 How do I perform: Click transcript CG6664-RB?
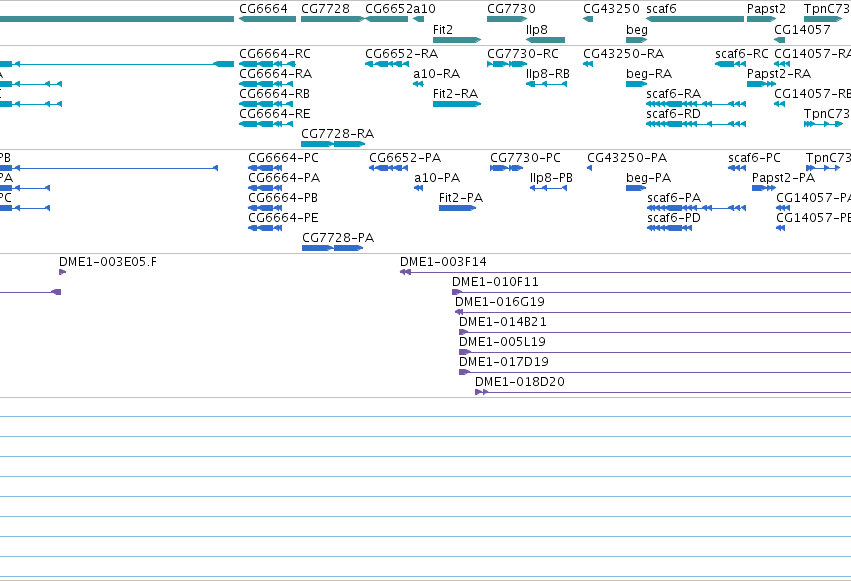(x=266, y=104)
